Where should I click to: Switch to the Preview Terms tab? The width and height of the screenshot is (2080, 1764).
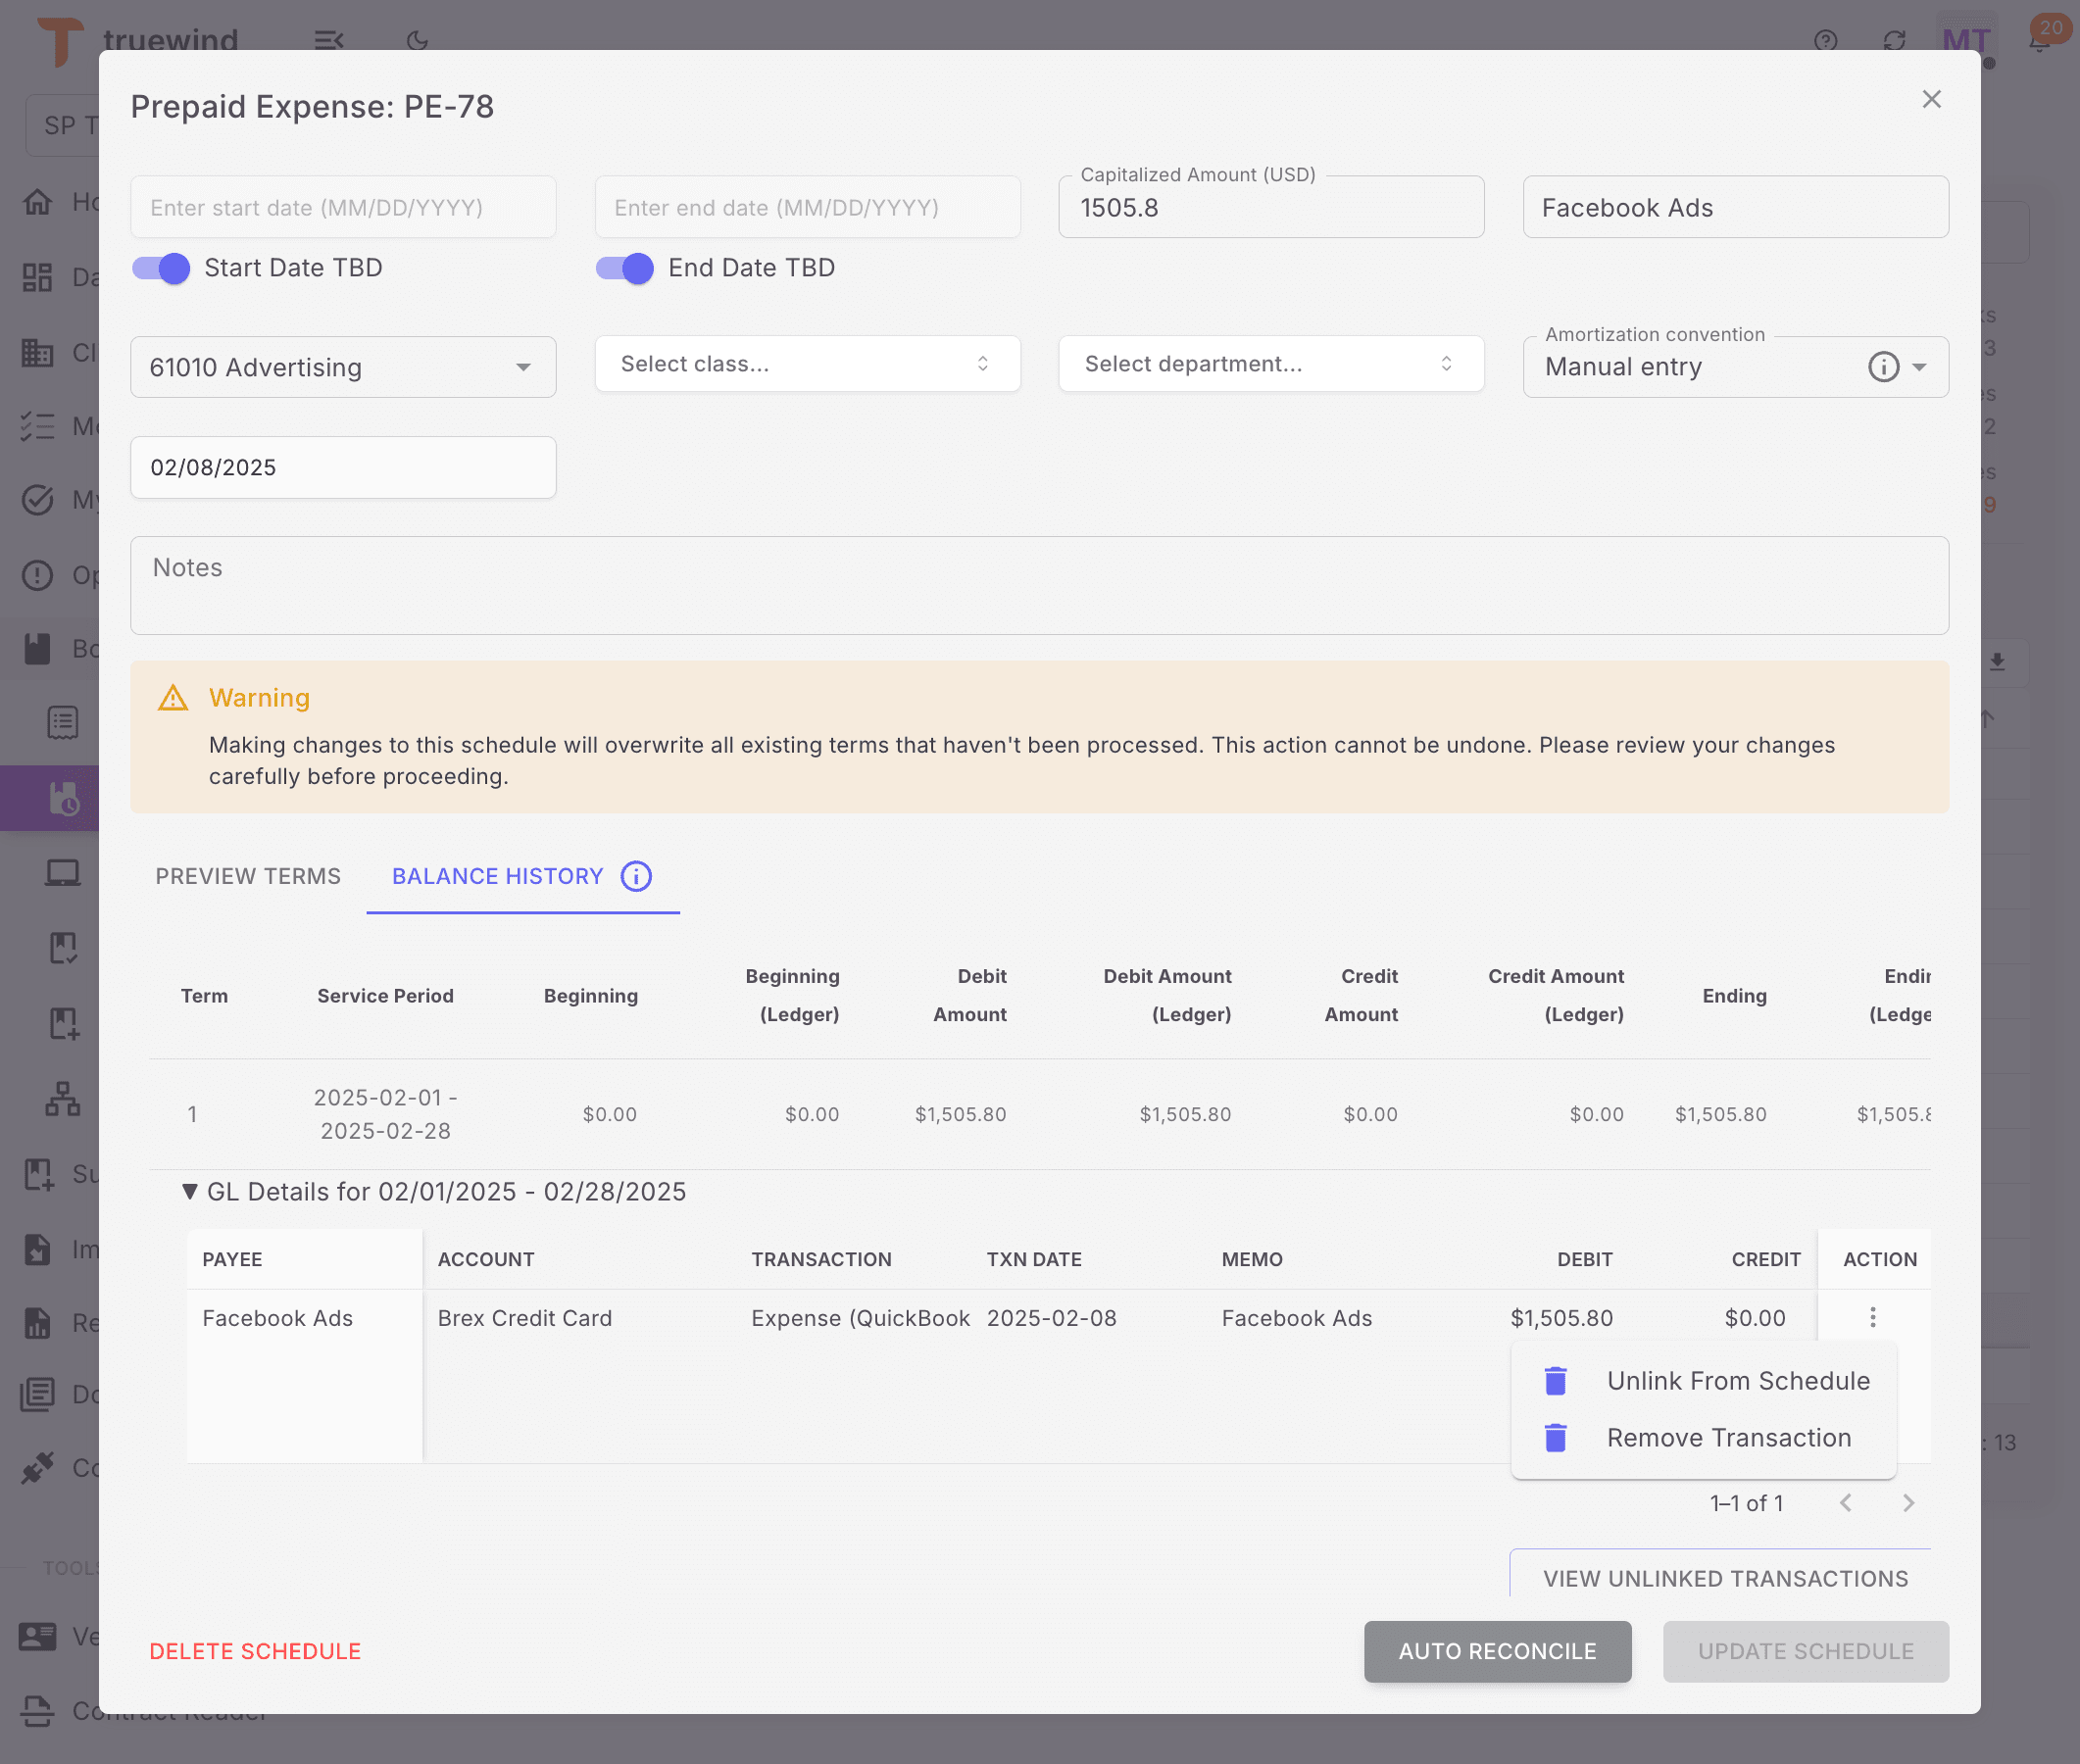click(247, 876)
